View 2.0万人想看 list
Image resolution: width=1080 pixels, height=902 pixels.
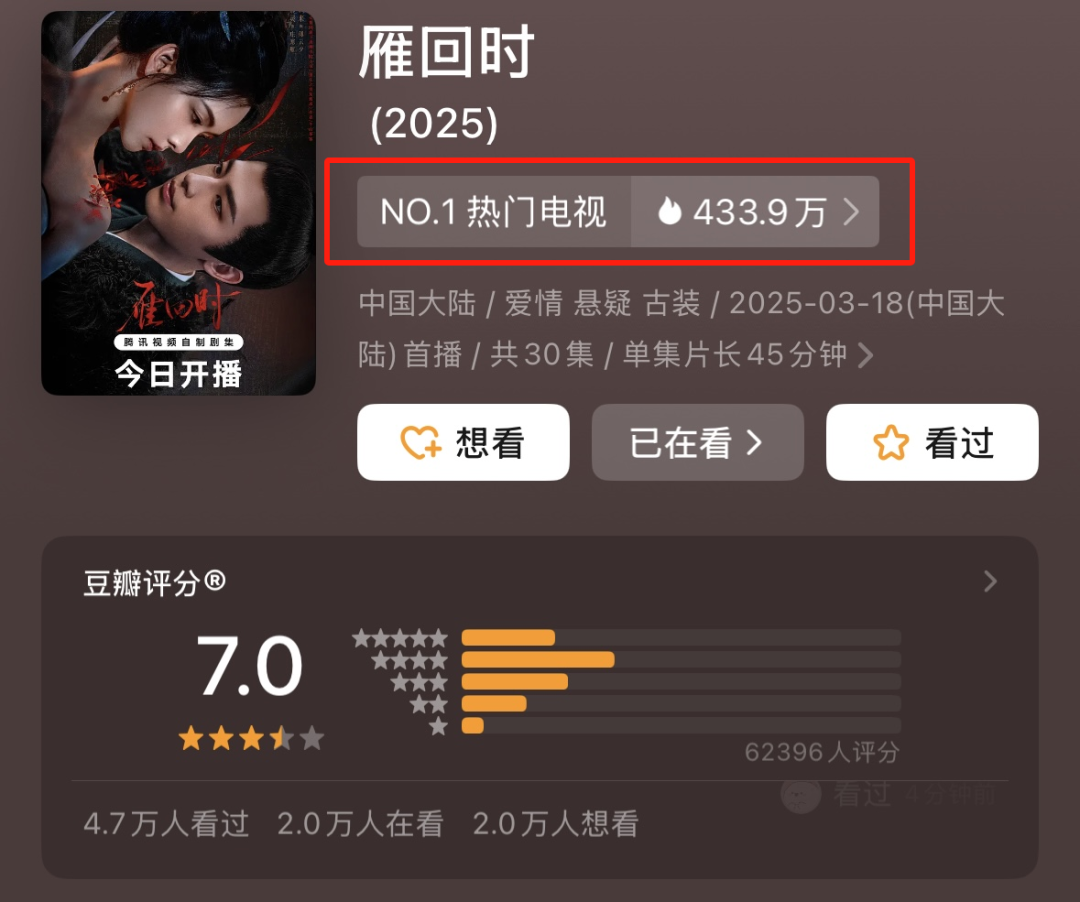click(x=556, y=824)
